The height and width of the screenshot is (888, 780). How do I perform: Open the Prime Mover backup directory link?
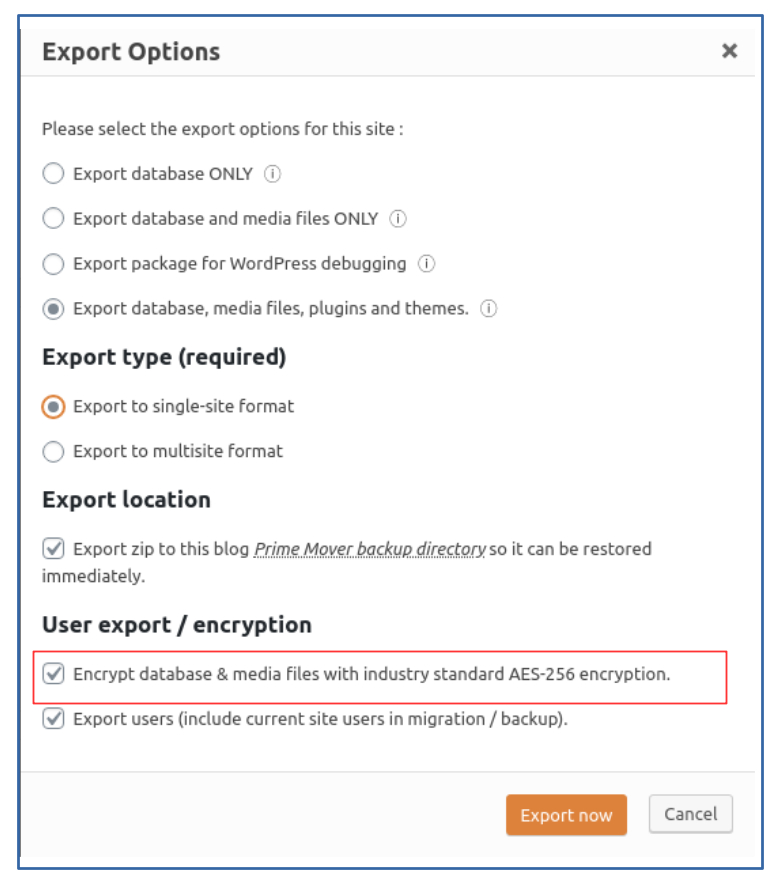(370, 549)
